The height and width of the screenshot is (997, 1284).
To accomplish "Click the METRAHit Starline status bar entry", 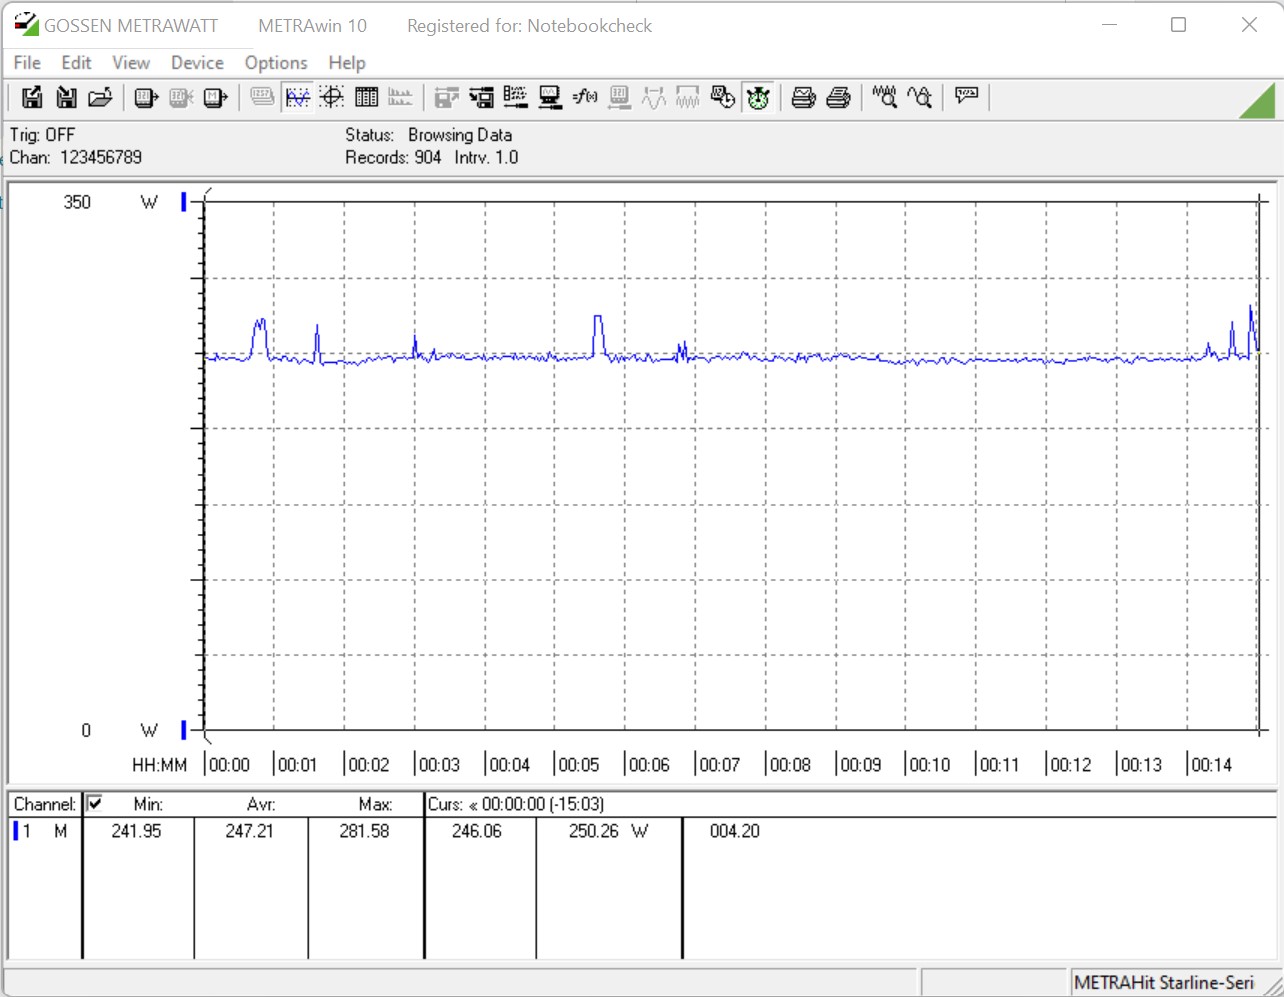I will click(1163, 983).
